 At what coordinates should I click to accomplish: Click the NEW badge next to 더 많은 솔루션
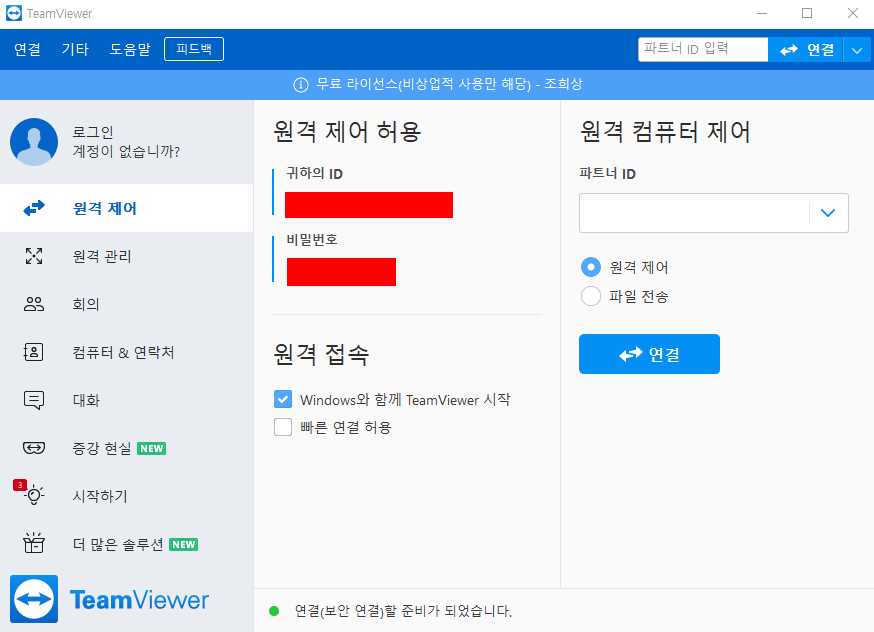tap(183, 544)
